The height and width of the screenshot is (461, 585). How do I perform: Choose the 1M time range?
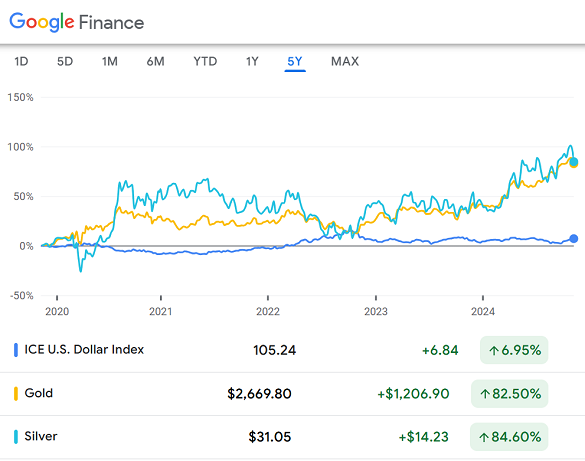(x=110, y=61)
